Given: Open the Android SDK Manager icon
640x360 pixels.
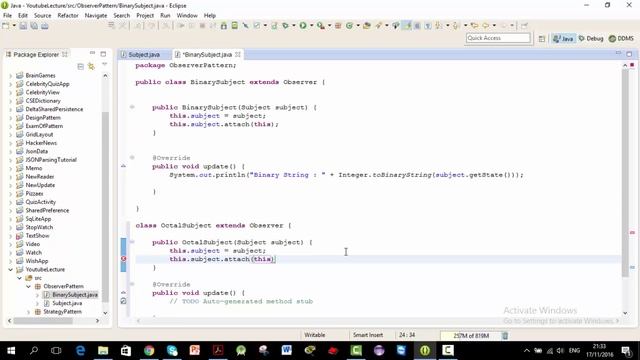Looking at the screenshot, I should [x=224, y=26].
